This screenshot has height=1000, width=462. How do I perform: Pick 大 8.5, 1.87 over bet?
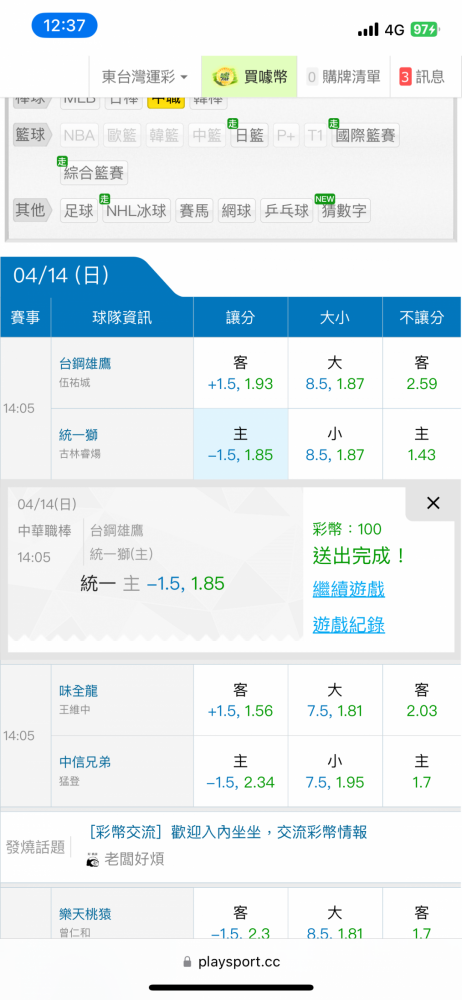click(335, 373)
